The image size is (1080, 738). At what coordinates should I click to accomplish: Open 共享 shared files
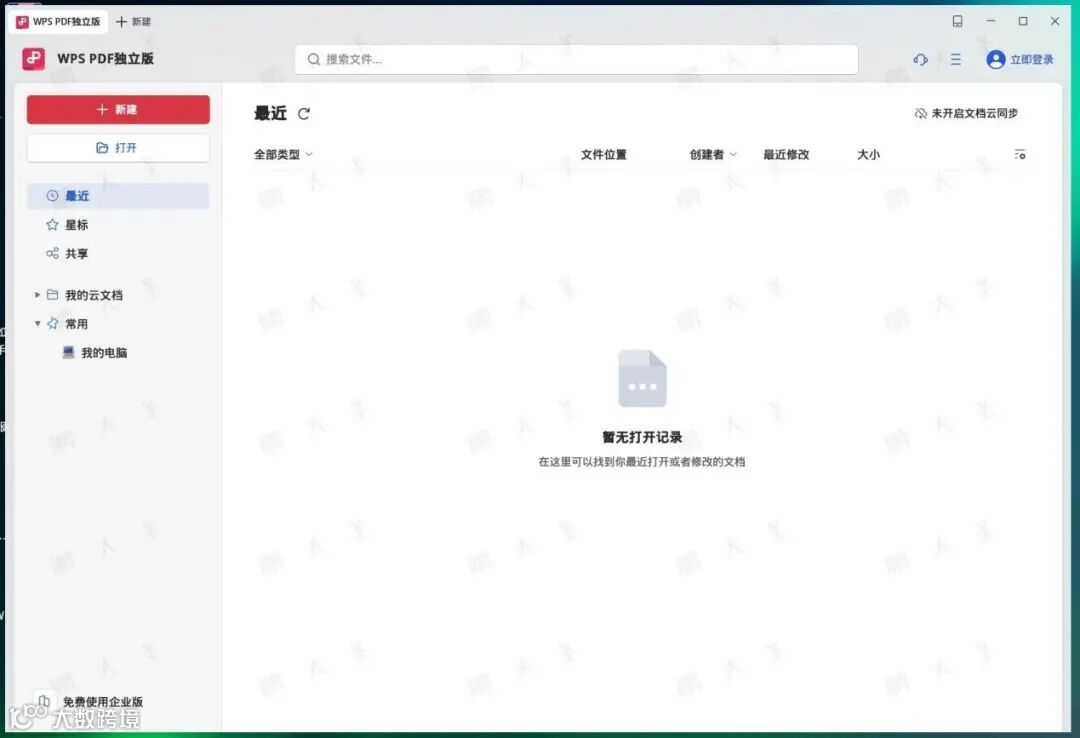coord(76,254)
